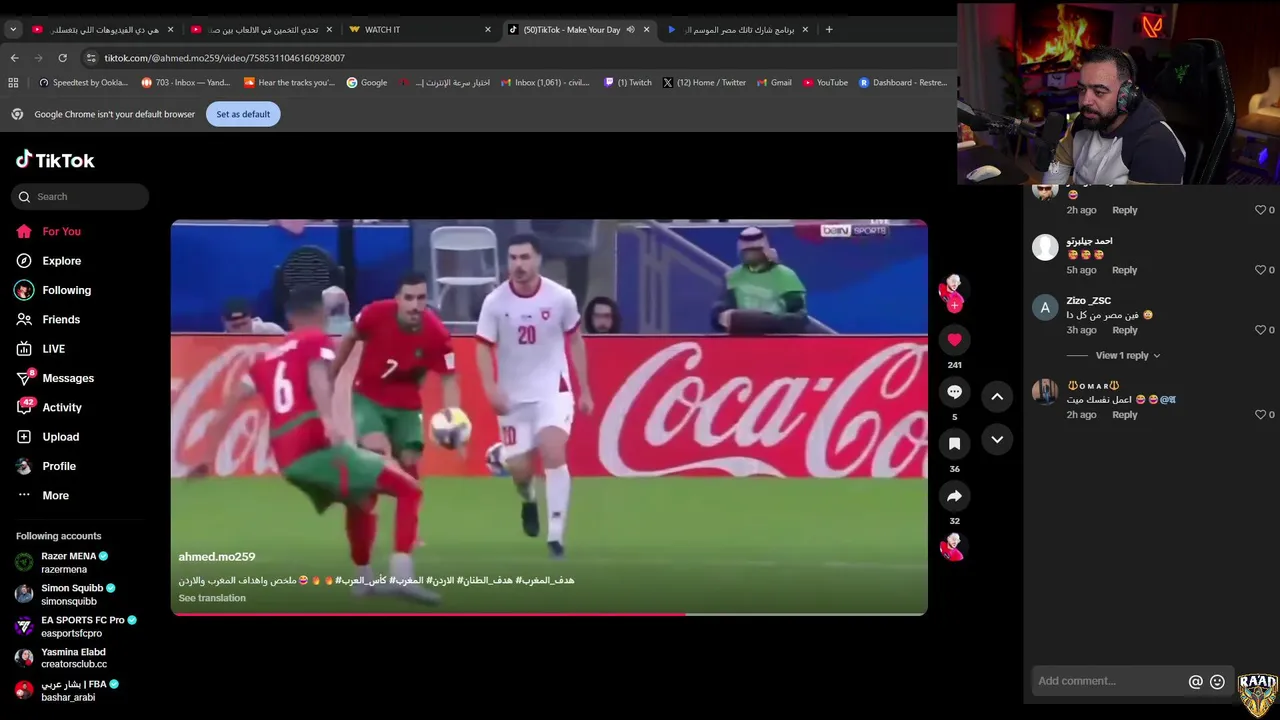The height and width of the screenshot is (720, 1280).
Task: Like احمد جيليرتو comment heart
Action: [1261, 270]
